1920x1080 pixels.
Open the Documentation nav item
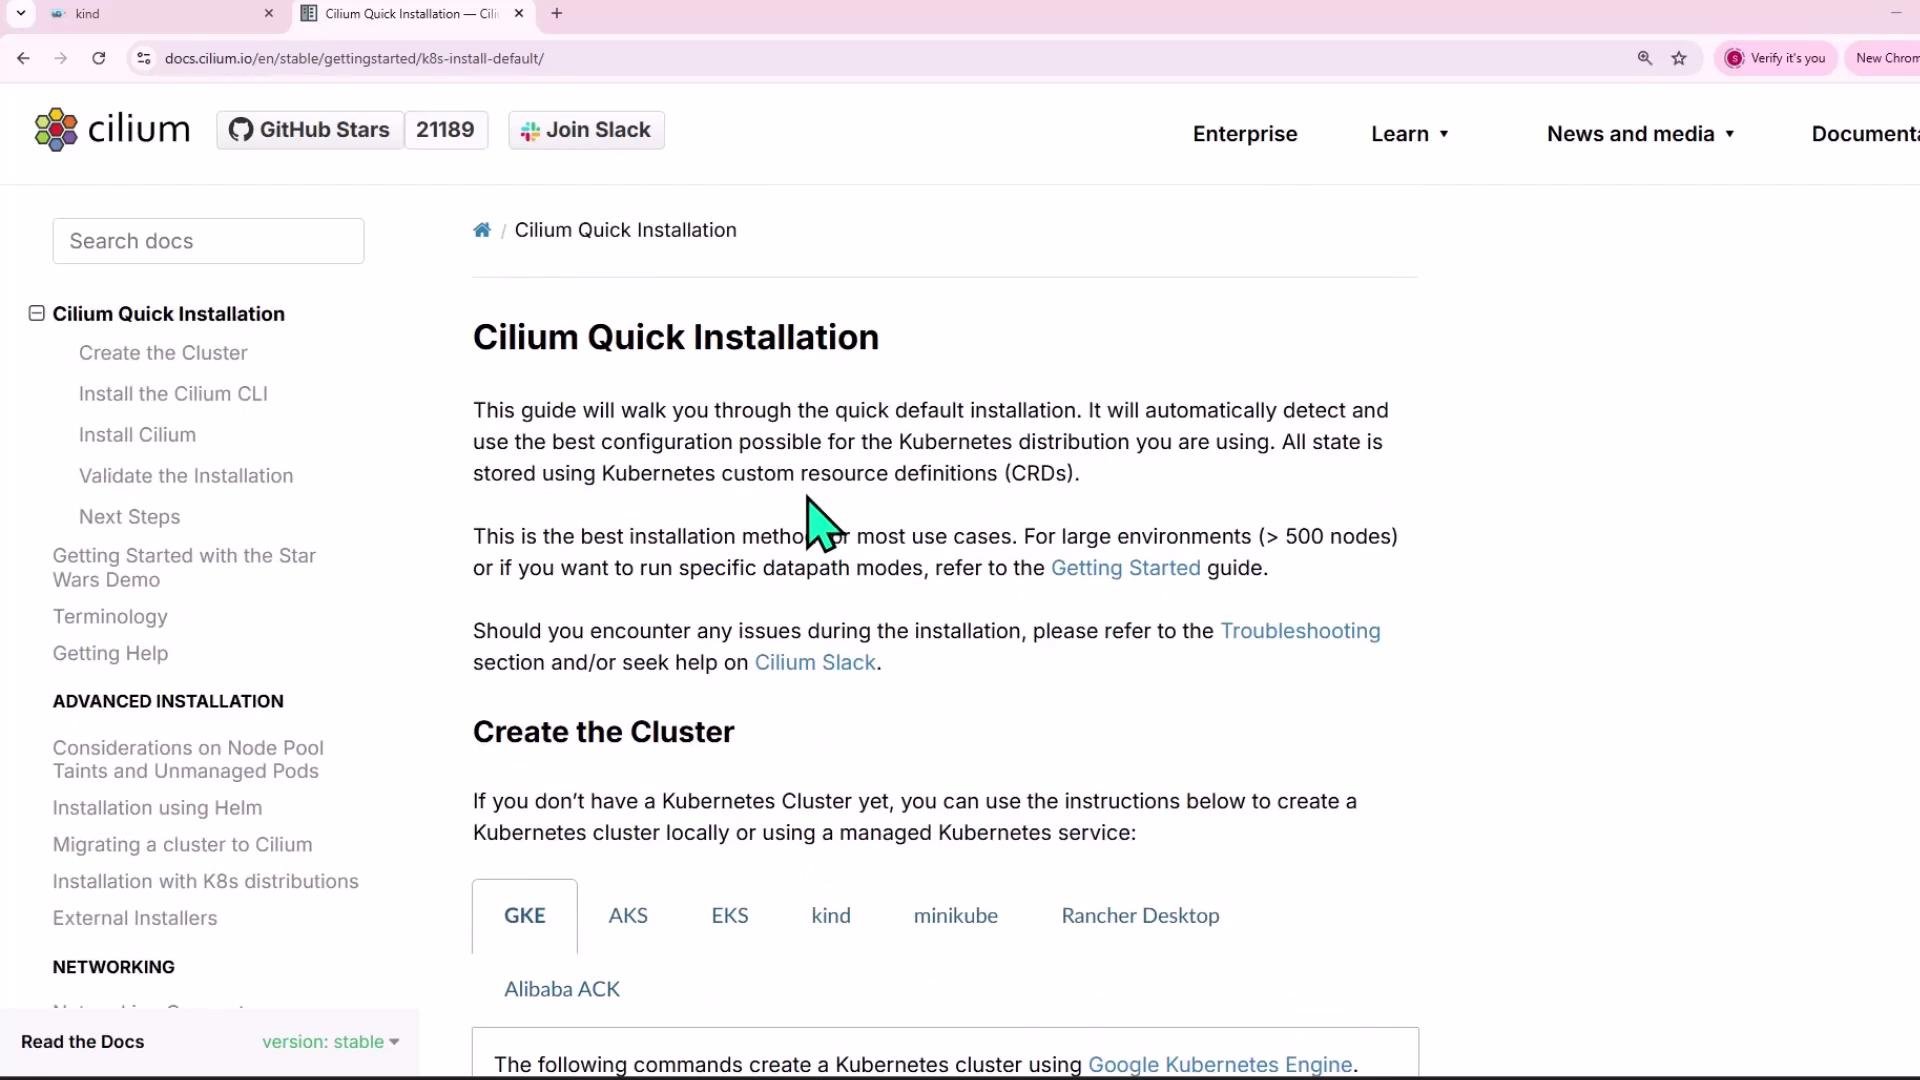pyautogui.click(x=1865, y=134)
